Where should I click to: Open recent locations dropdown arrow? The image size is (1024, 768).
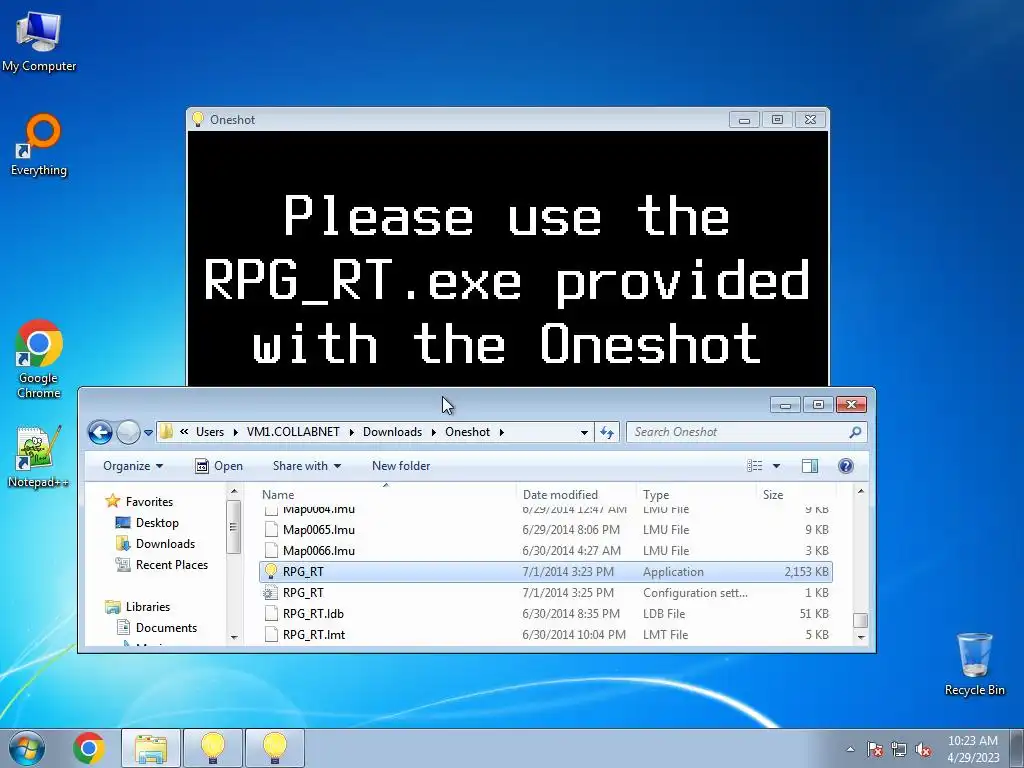click(148, 432)
